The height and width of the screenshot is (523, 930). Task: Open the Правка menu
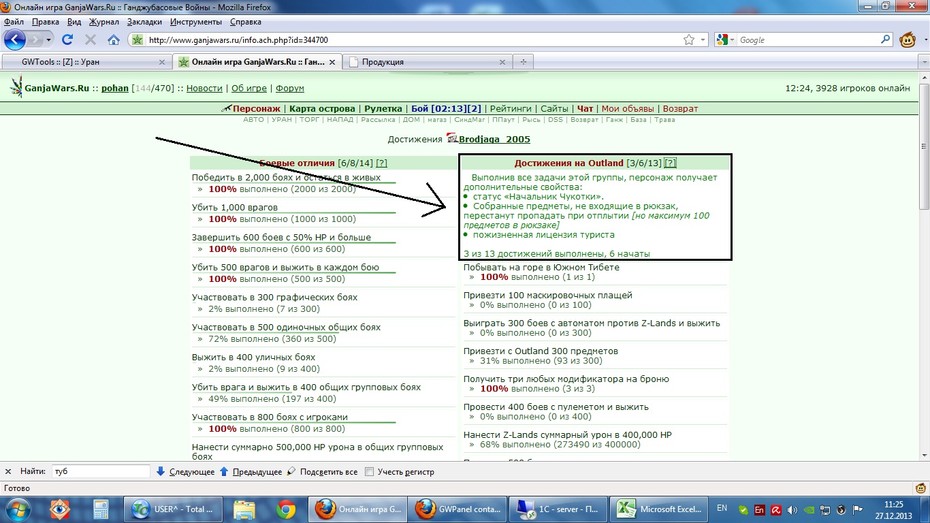(x=45, y=22)
